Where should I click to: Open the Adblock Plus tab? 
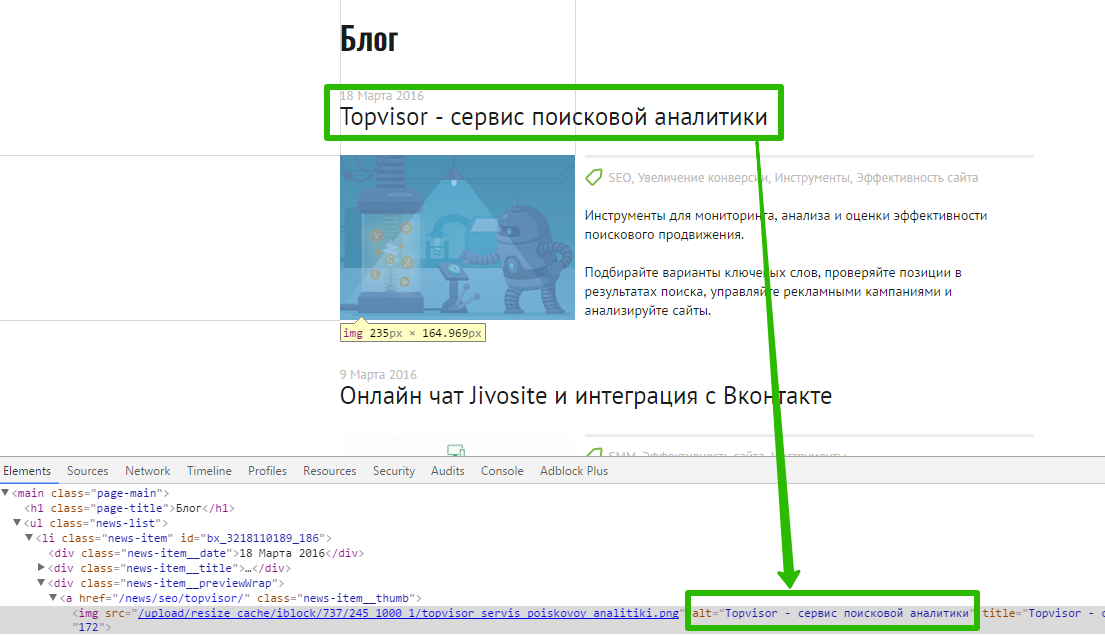pyautogui.click(x=574, y=471)
